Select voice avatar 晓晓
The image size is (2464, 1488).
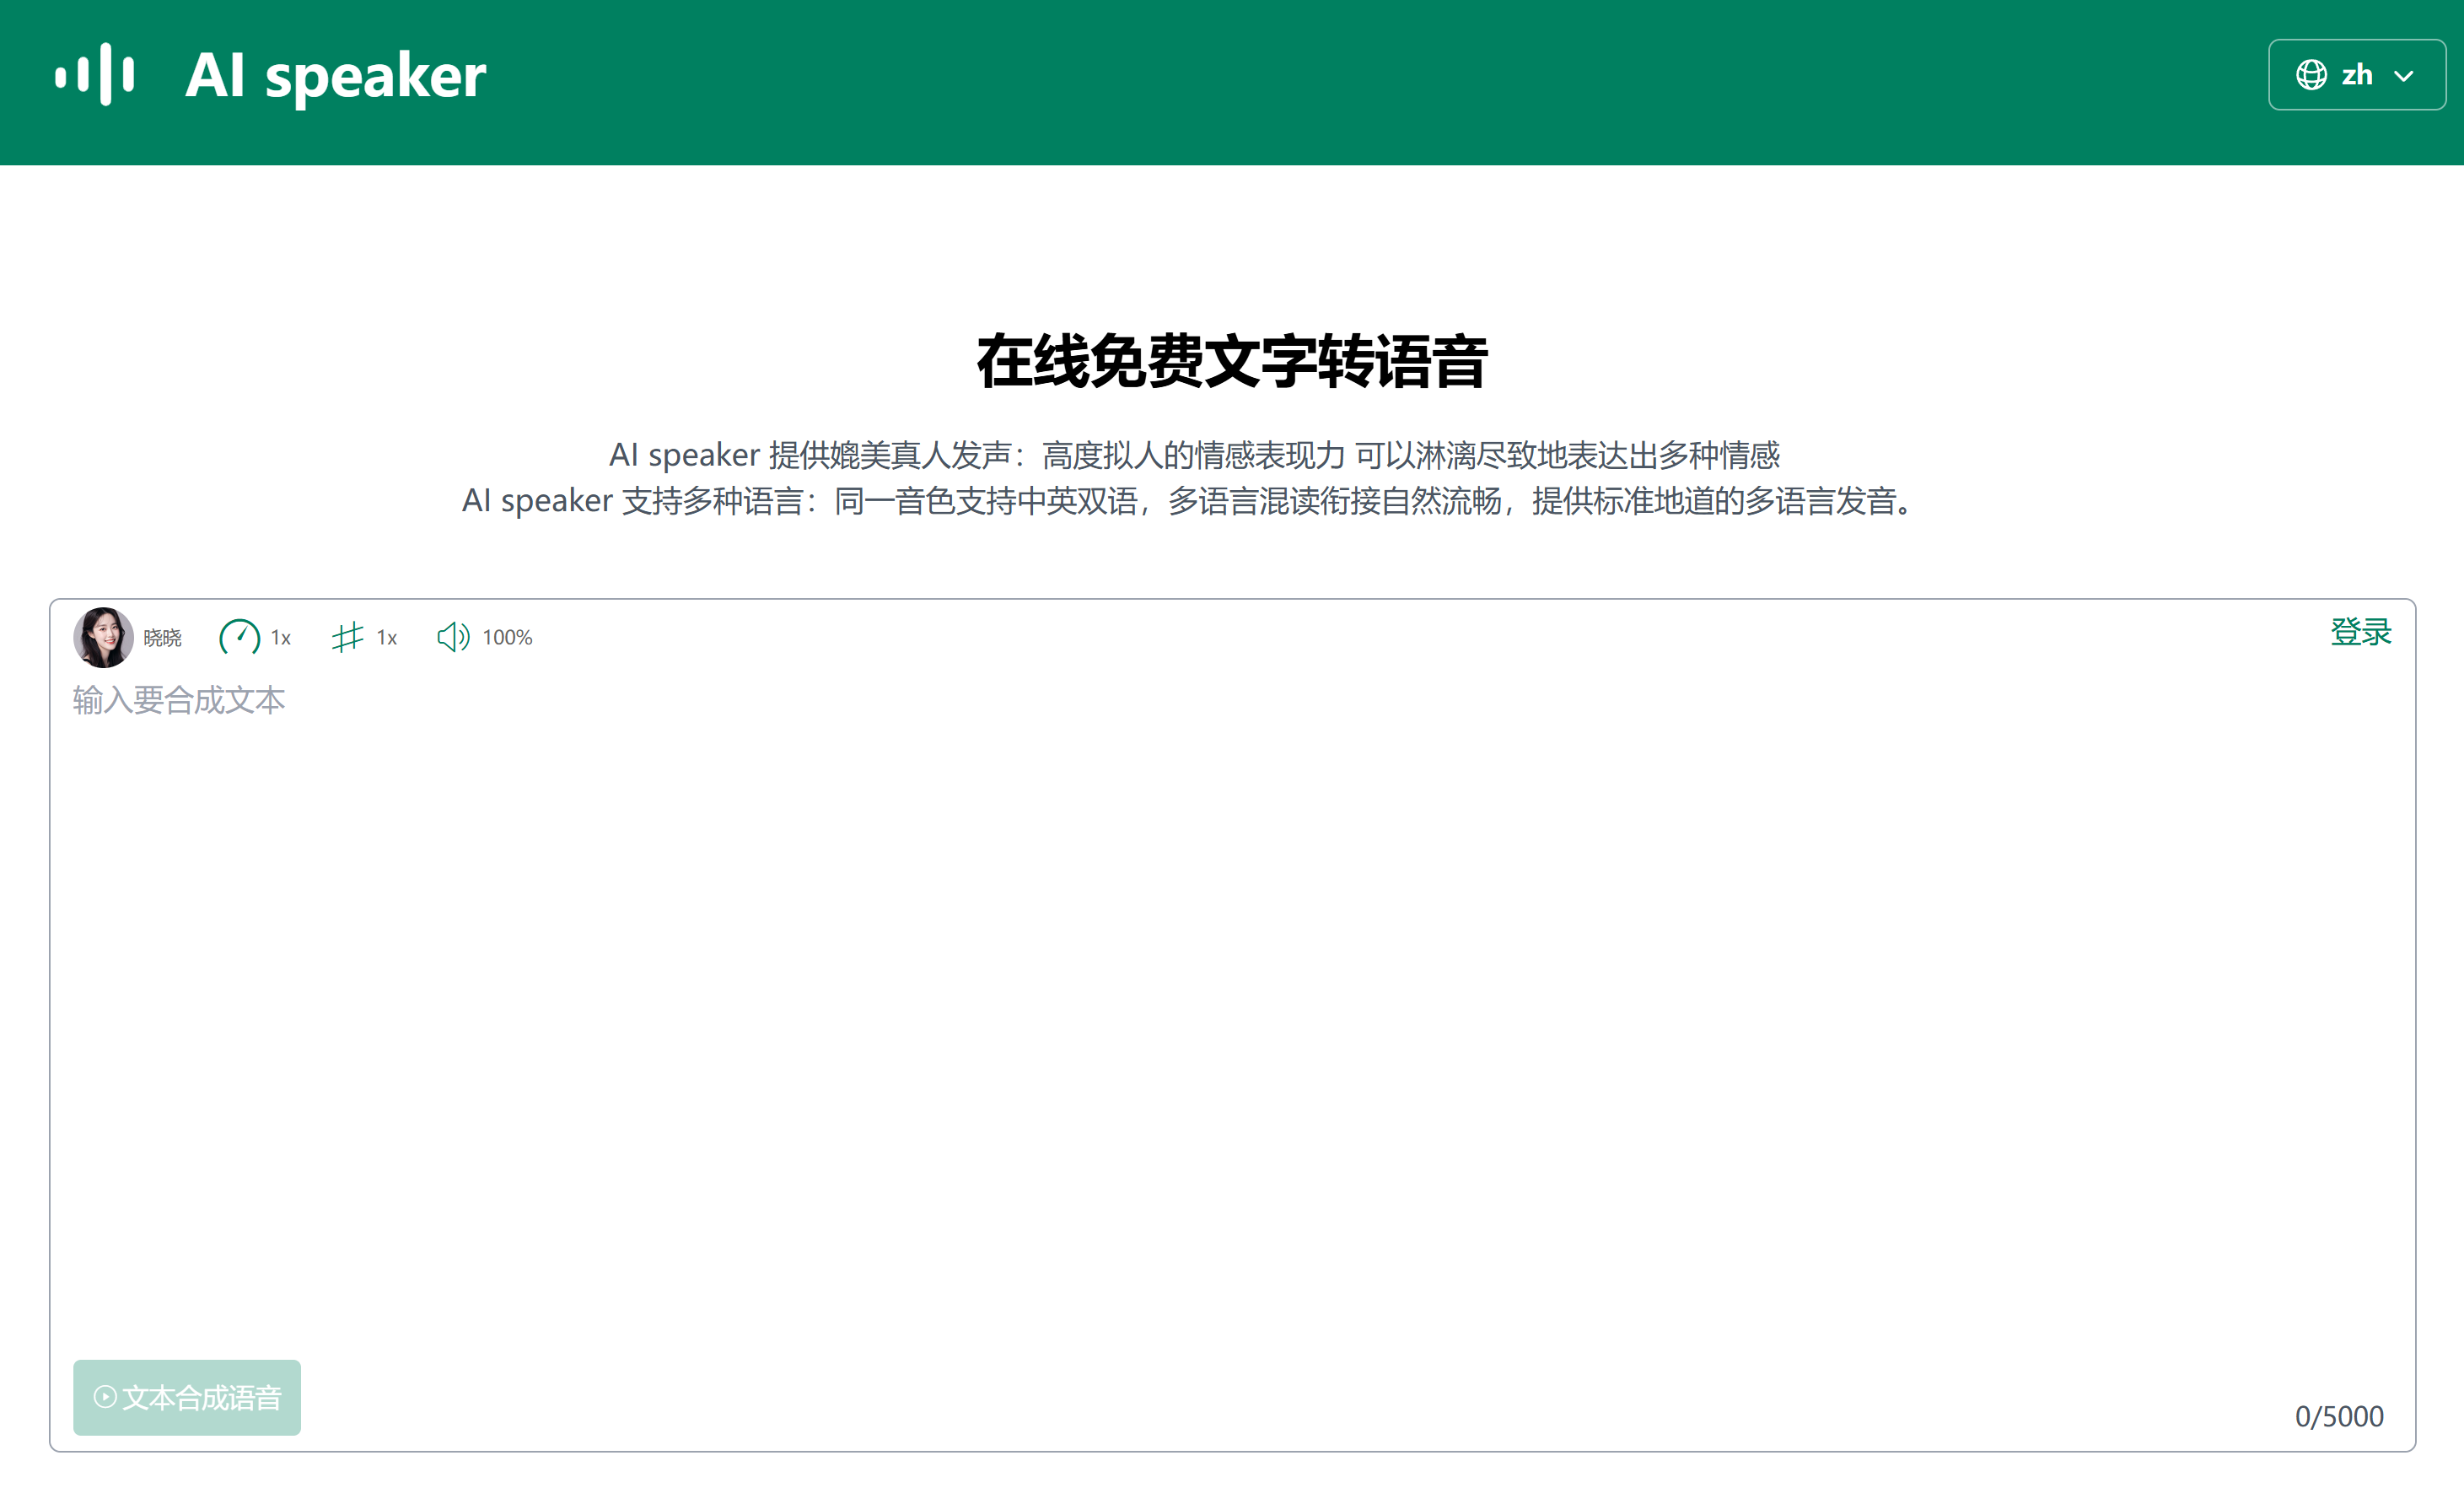pos(102,637)
